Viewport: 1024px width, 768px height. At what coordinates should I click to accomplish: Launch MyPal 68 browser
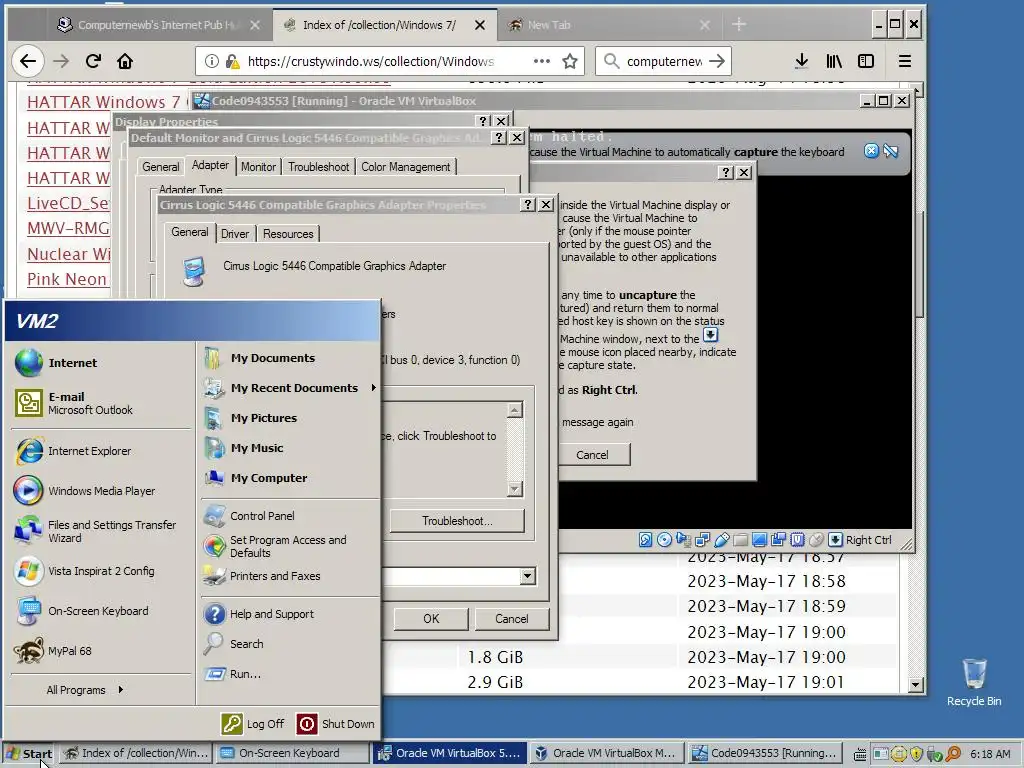coord(101,651)
